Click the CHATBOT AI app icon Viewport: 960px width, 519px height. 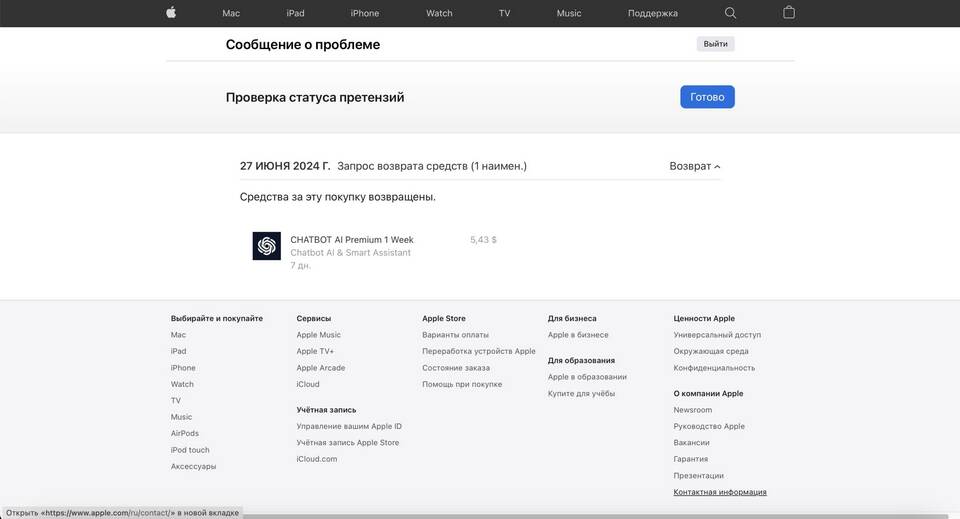tap(267, 246)
